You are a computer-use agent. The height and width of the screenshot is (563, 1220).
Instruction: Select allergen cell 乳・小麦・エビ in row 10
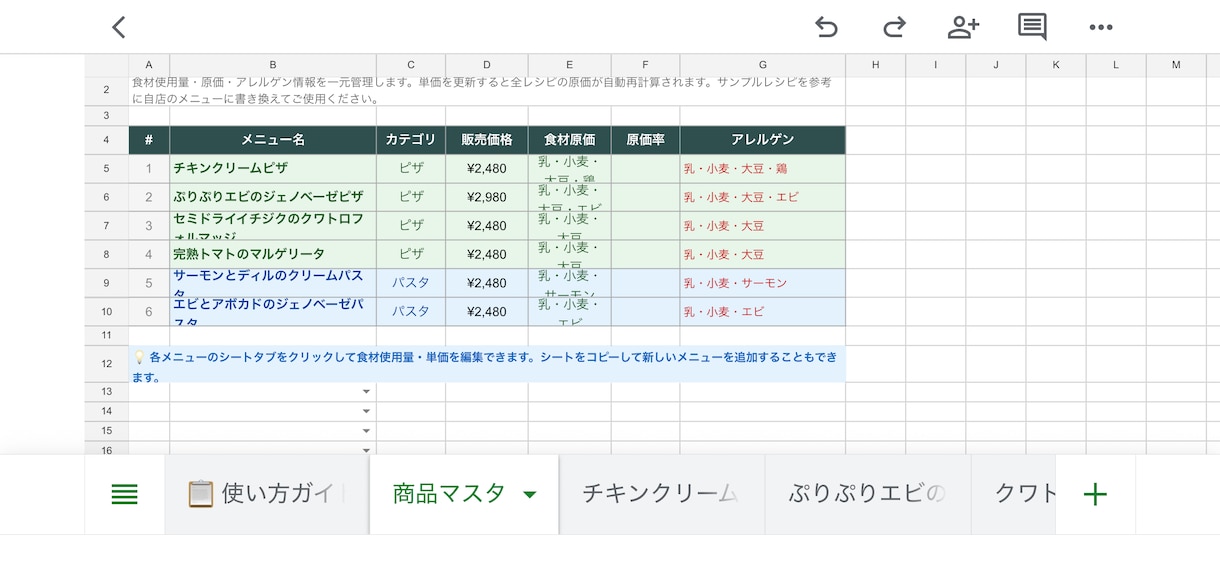coord(763,311)
